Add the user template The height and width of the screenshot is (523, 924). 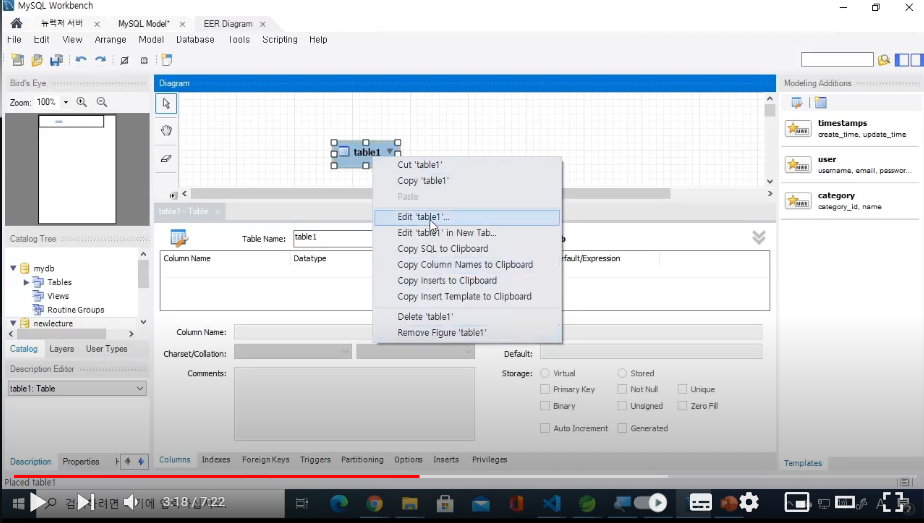point(851,164)
